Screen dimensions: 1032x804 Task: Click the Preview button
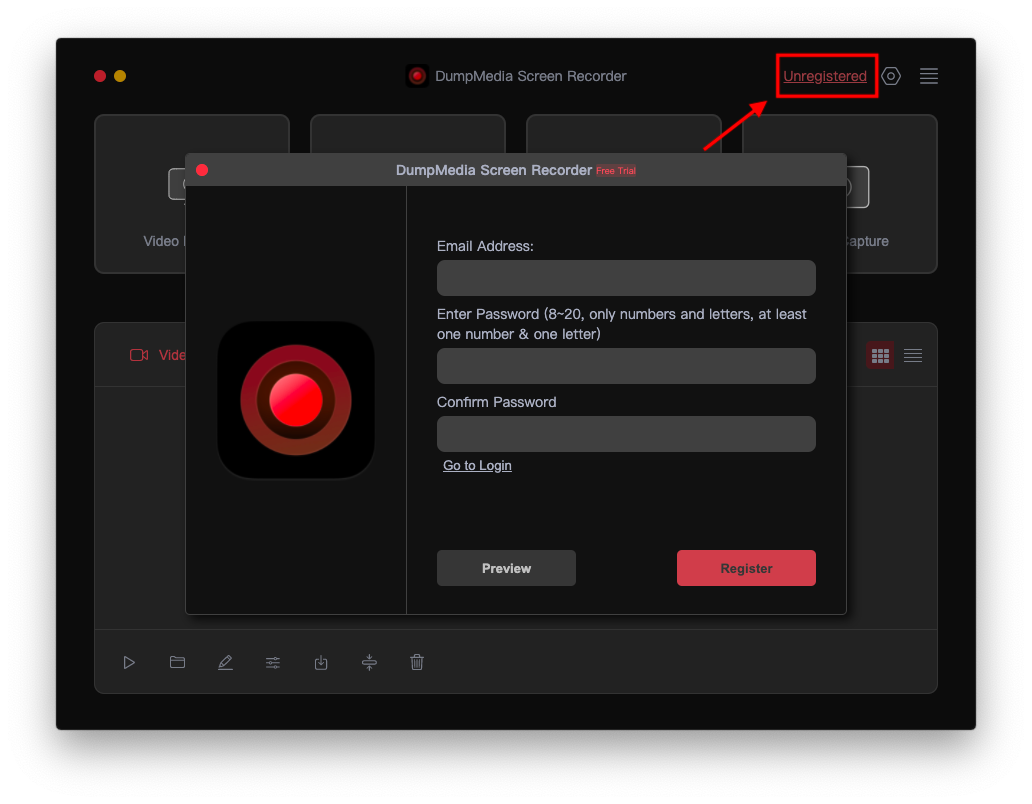[506, 568]
